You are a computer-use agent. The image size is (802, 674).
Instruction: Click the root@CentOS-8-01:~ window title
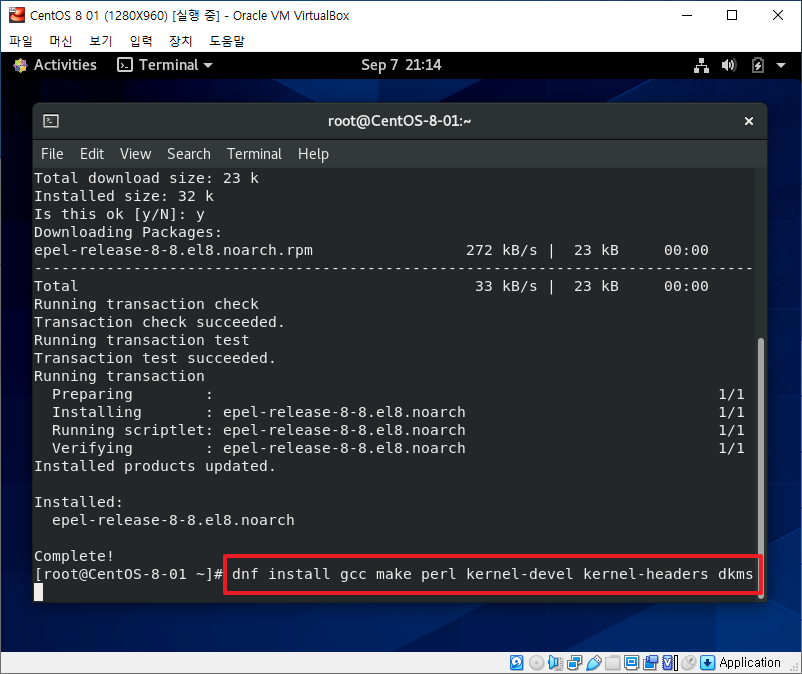coord(399,121)
